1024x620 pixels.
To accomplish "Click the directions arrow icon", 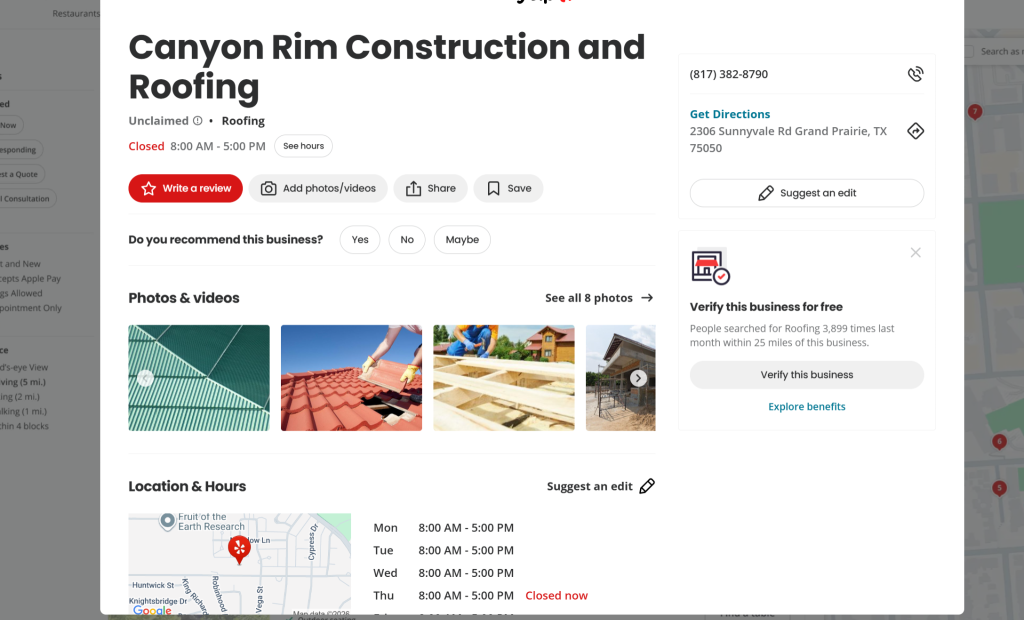I will pyautogui.click(x=915, y=131).
